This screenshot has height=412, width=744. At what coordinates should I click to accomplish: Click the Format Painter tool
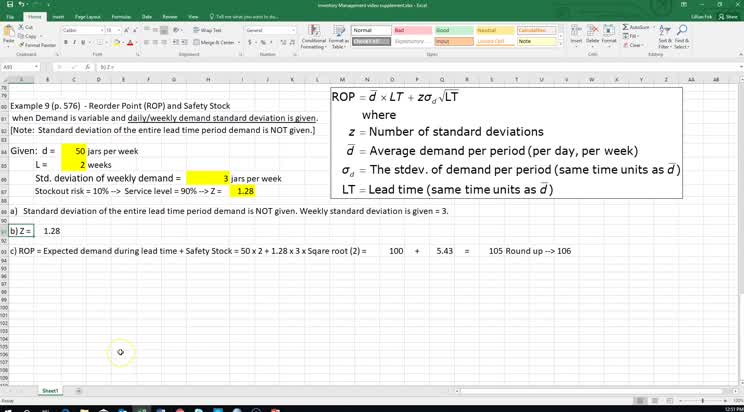[x=39, y=45]
